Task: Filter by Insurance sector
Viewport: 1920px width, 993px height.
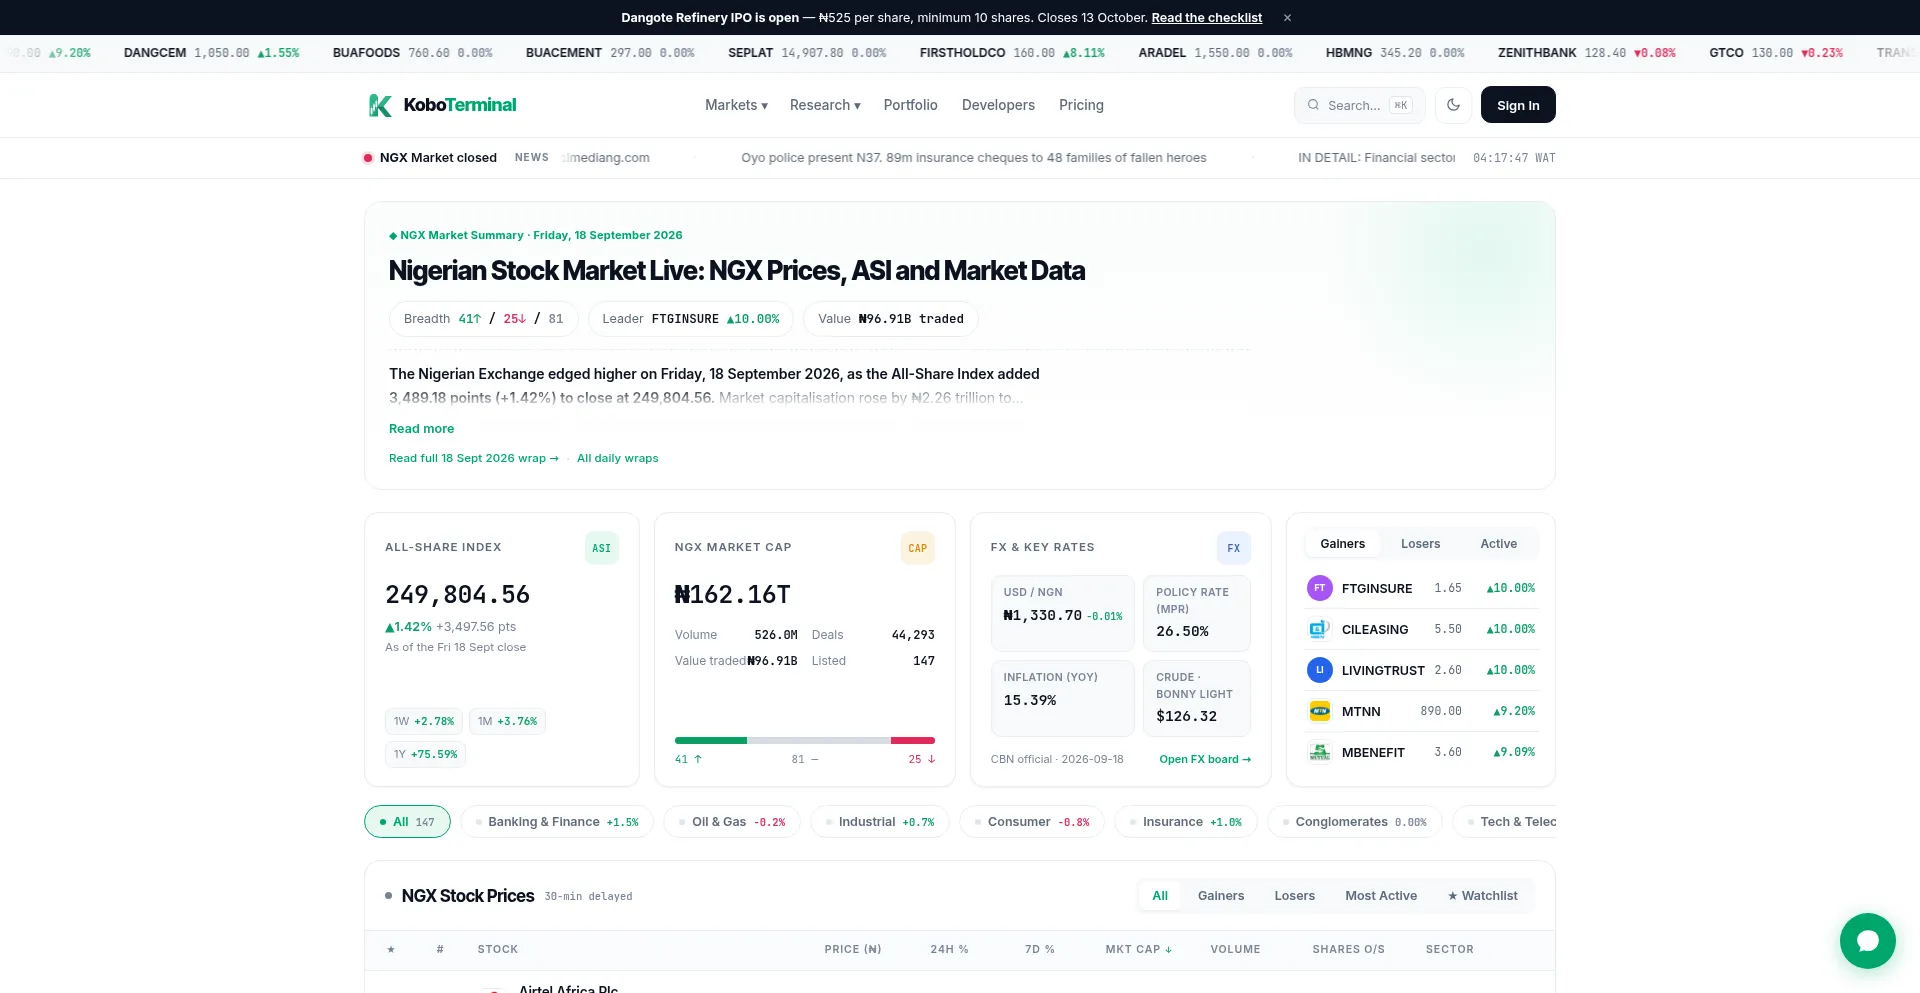Action: point(1185,822)
